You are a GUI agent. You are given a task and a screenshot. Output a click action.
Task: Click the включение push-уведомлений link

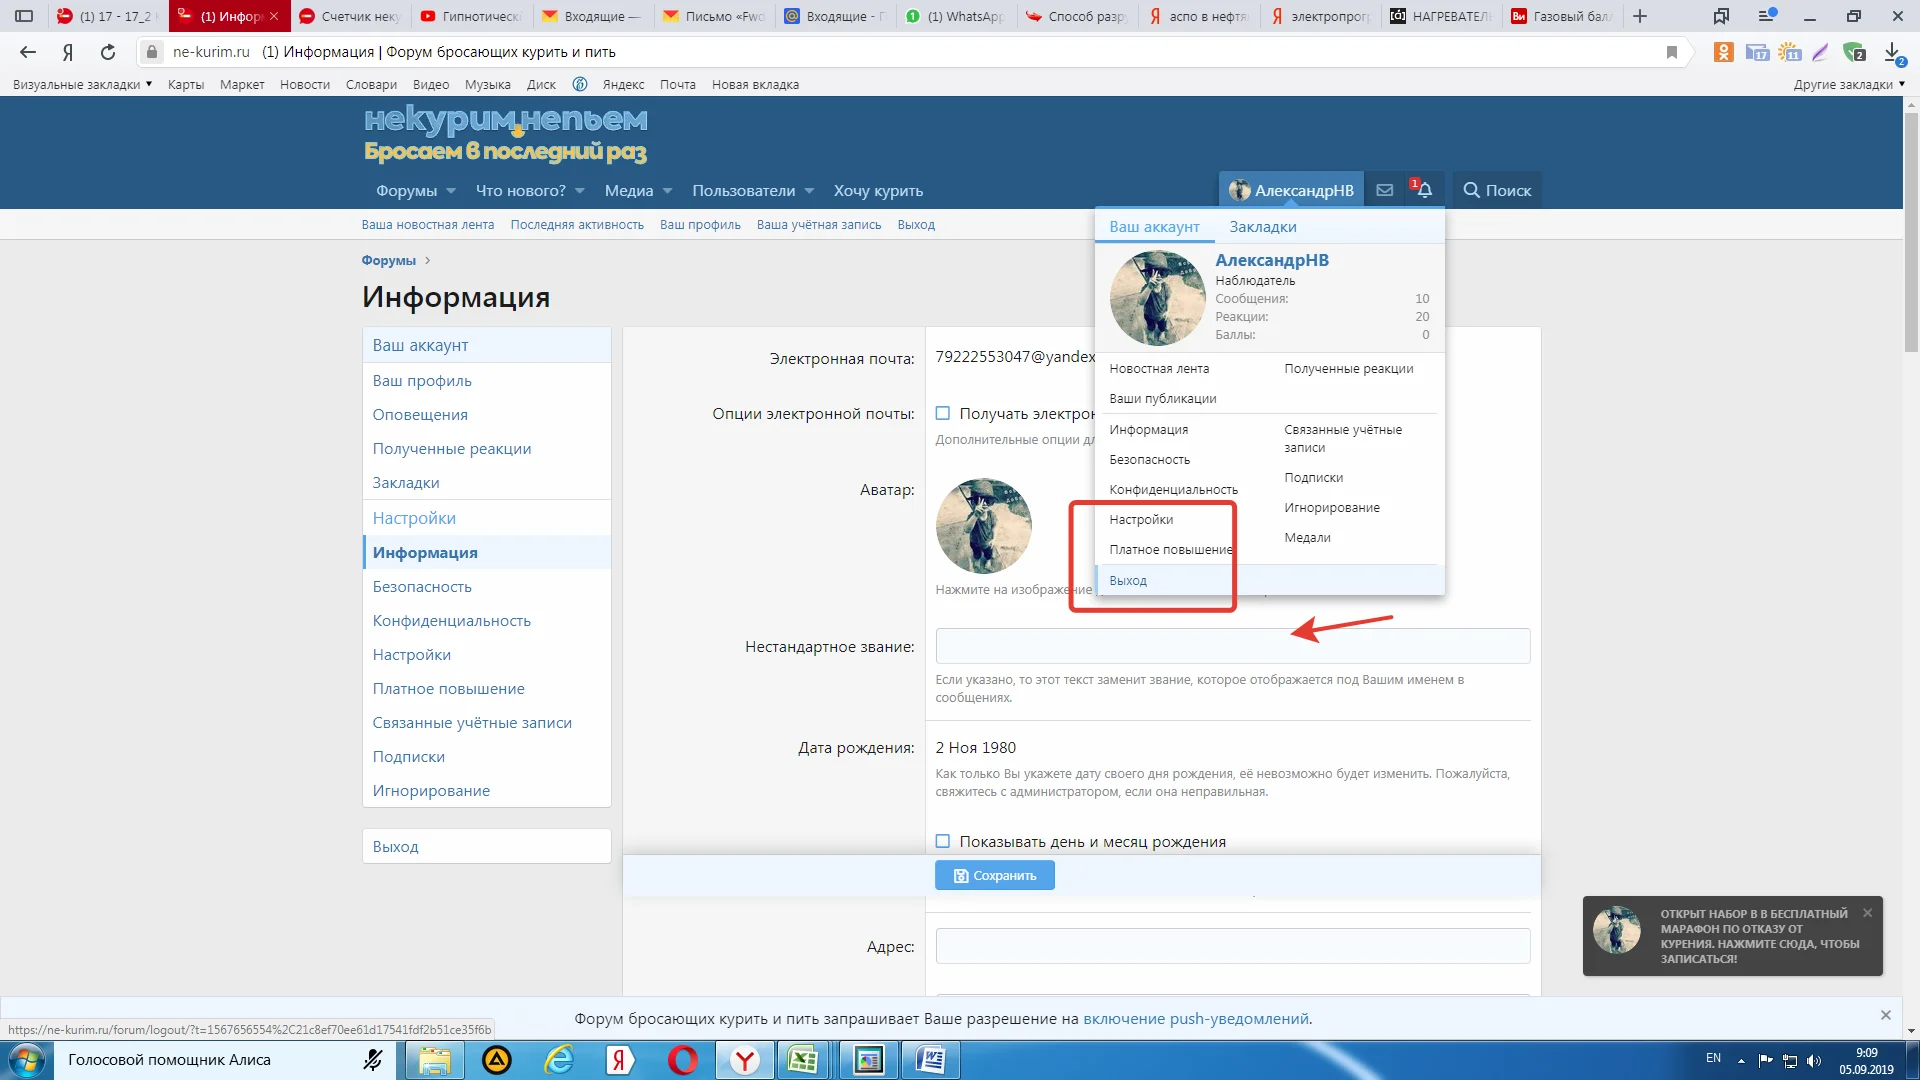(1196, 1019)
